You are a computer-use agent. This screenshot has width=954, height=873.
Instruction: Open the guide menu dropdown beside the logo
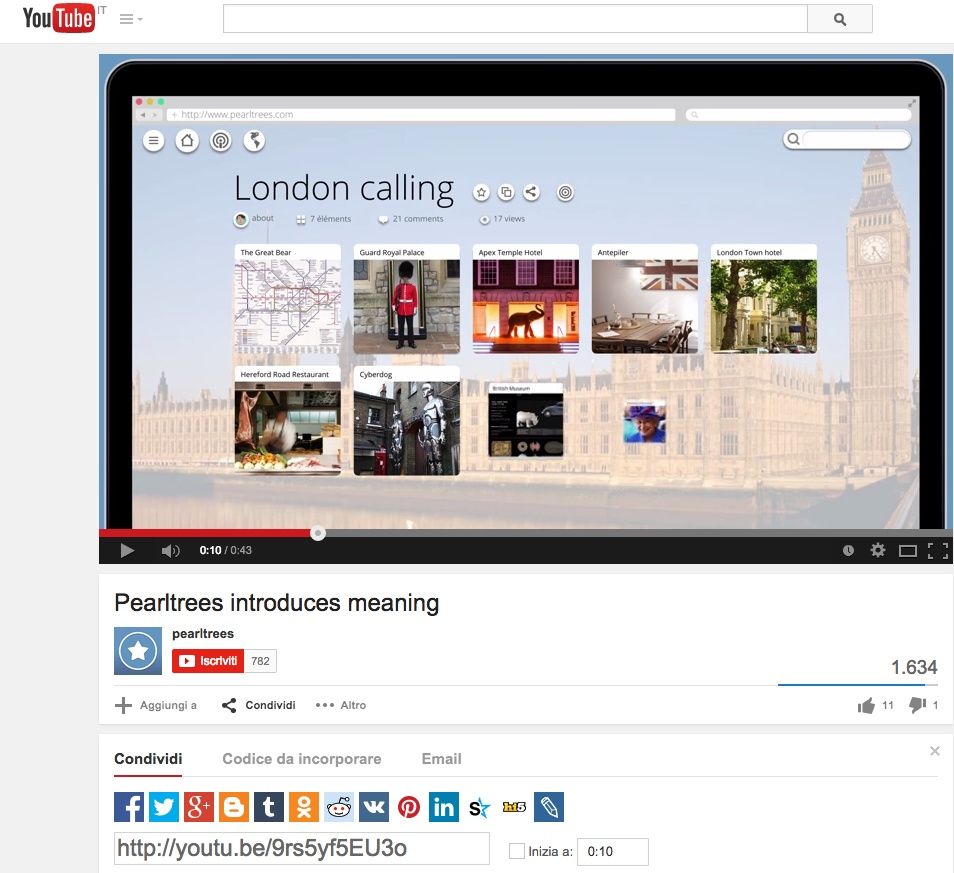coord(131,19)
